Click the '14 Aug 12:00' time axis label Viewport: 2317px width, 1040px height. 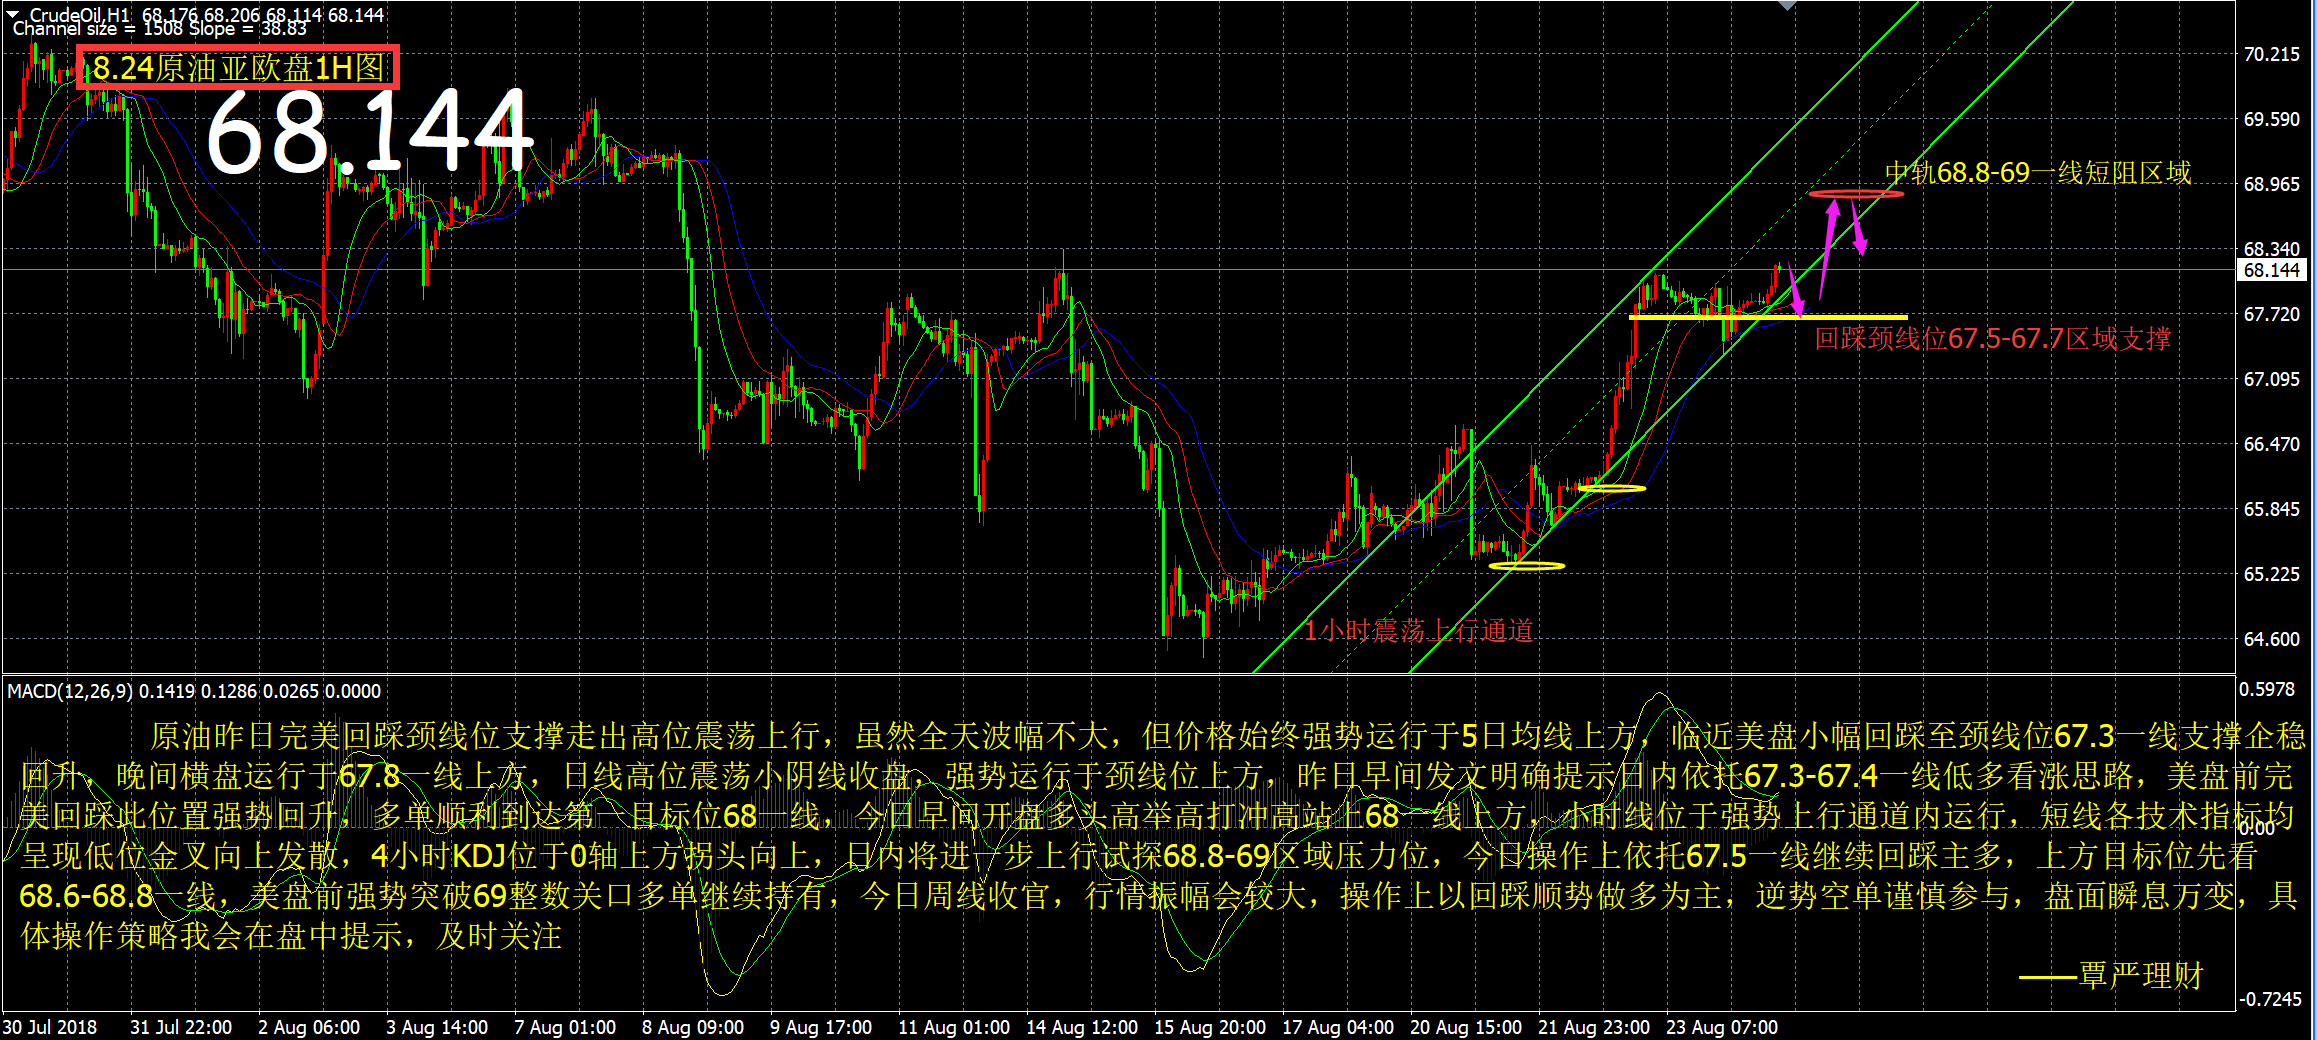1082,1027
